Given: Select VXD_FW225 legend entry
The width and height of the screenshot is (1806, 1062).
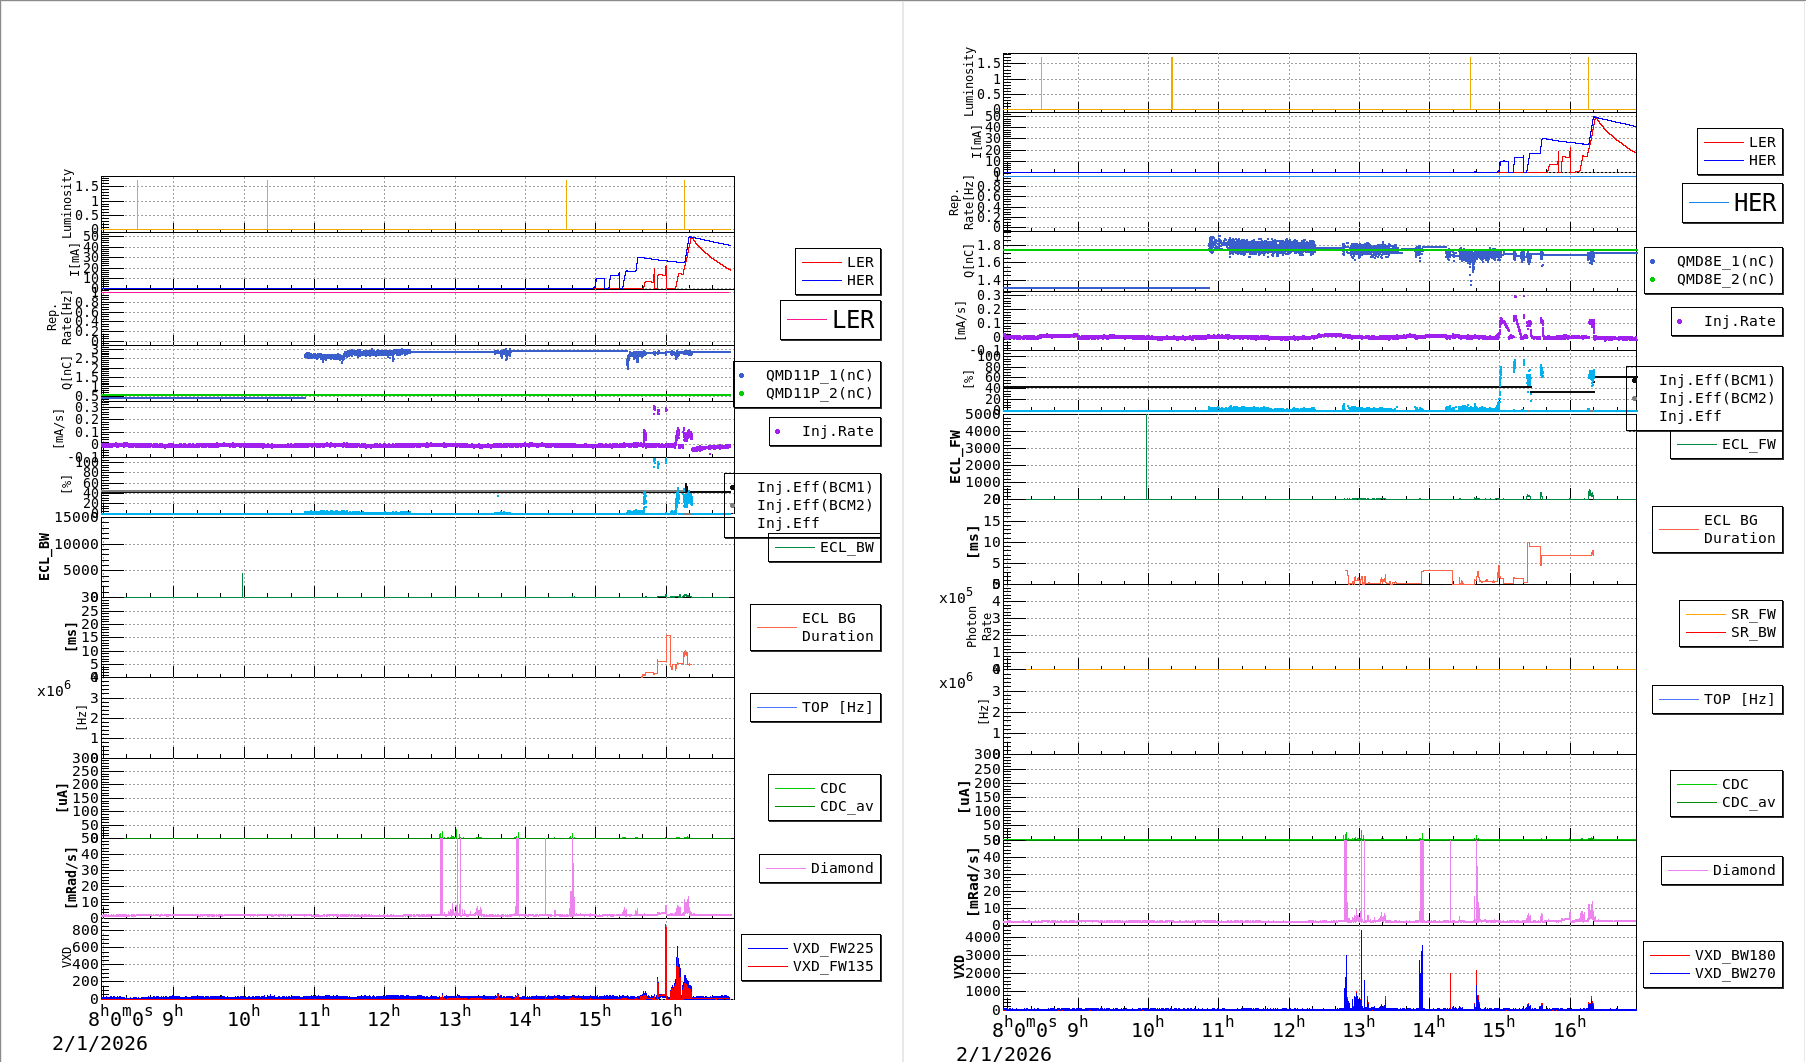Looking at the screenshot, I should click(832, 948).
